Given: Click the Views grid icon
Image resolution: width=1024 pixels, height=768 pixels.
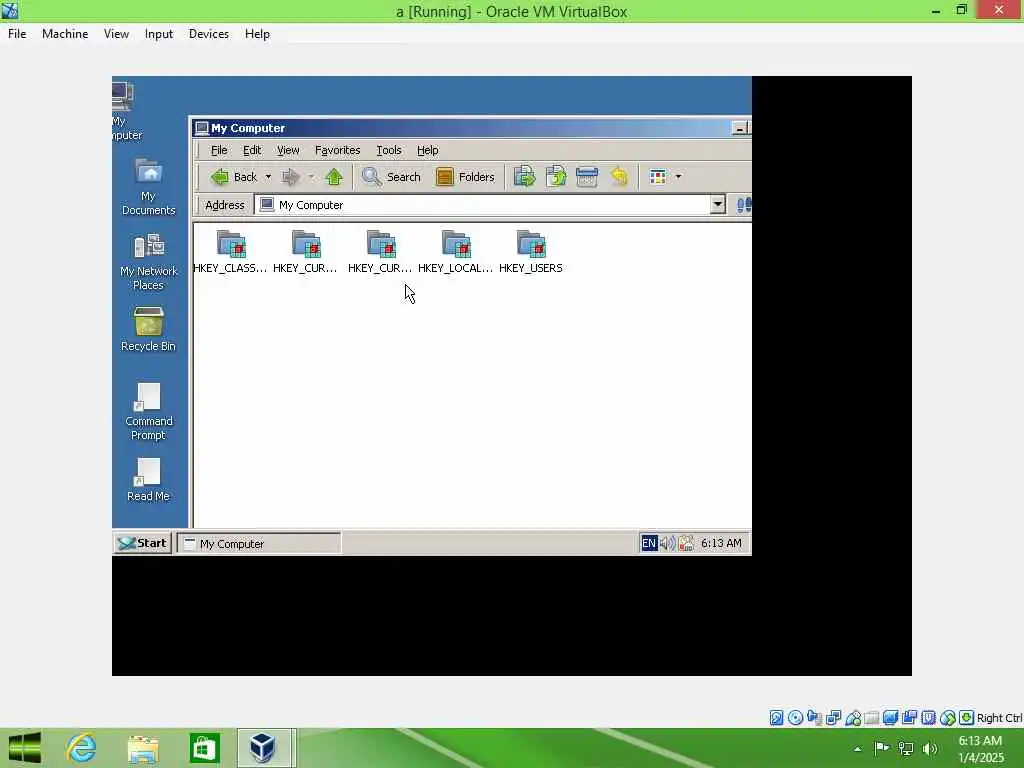Looking at the screenshot, I should [658, 176].
